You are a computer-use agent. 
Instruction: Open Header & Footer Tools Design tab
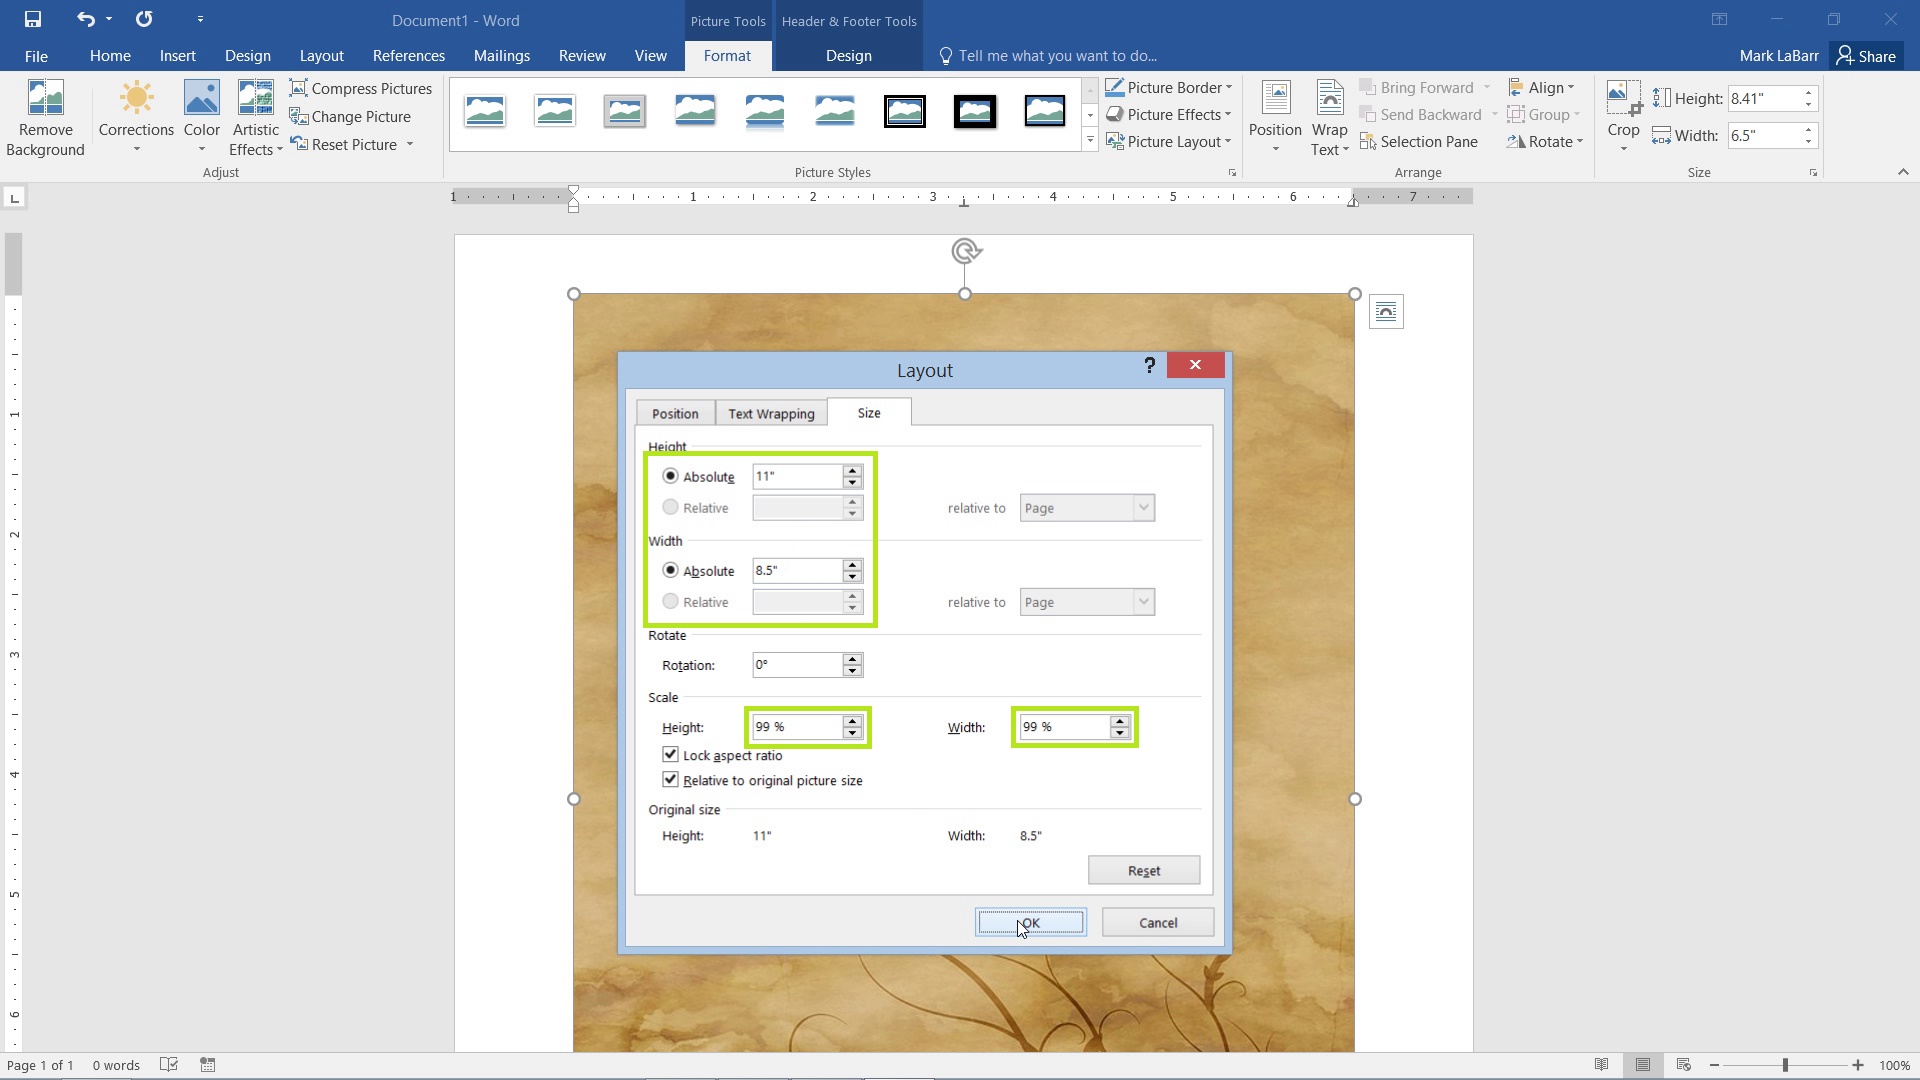[x=848, y=56]
